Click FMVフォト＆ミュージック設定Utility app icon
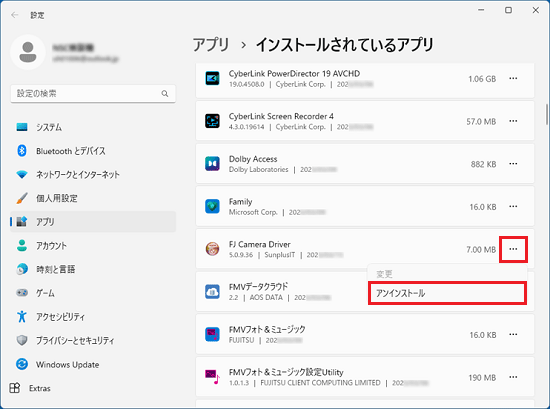550x409 pixels. (212, 377)
